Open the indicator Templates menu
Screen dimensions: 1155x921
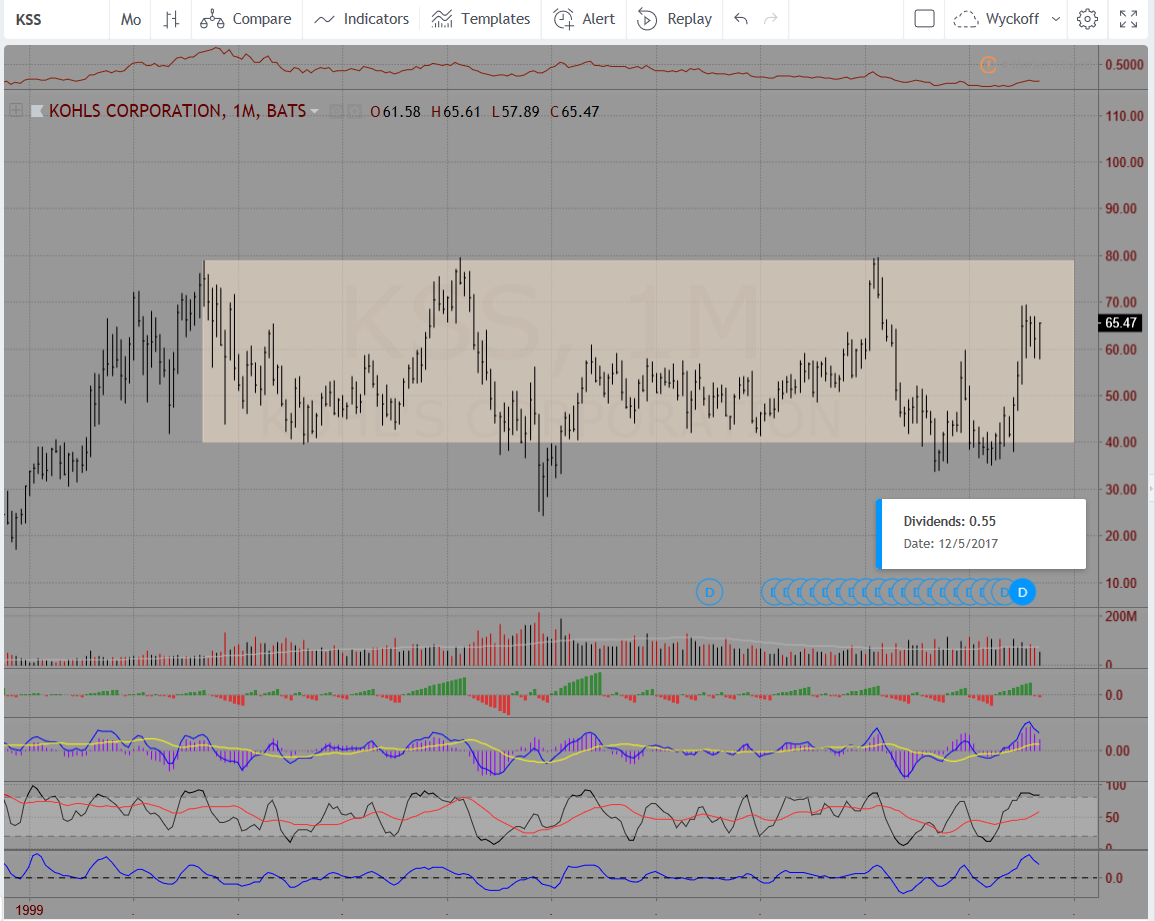(481, 19)
